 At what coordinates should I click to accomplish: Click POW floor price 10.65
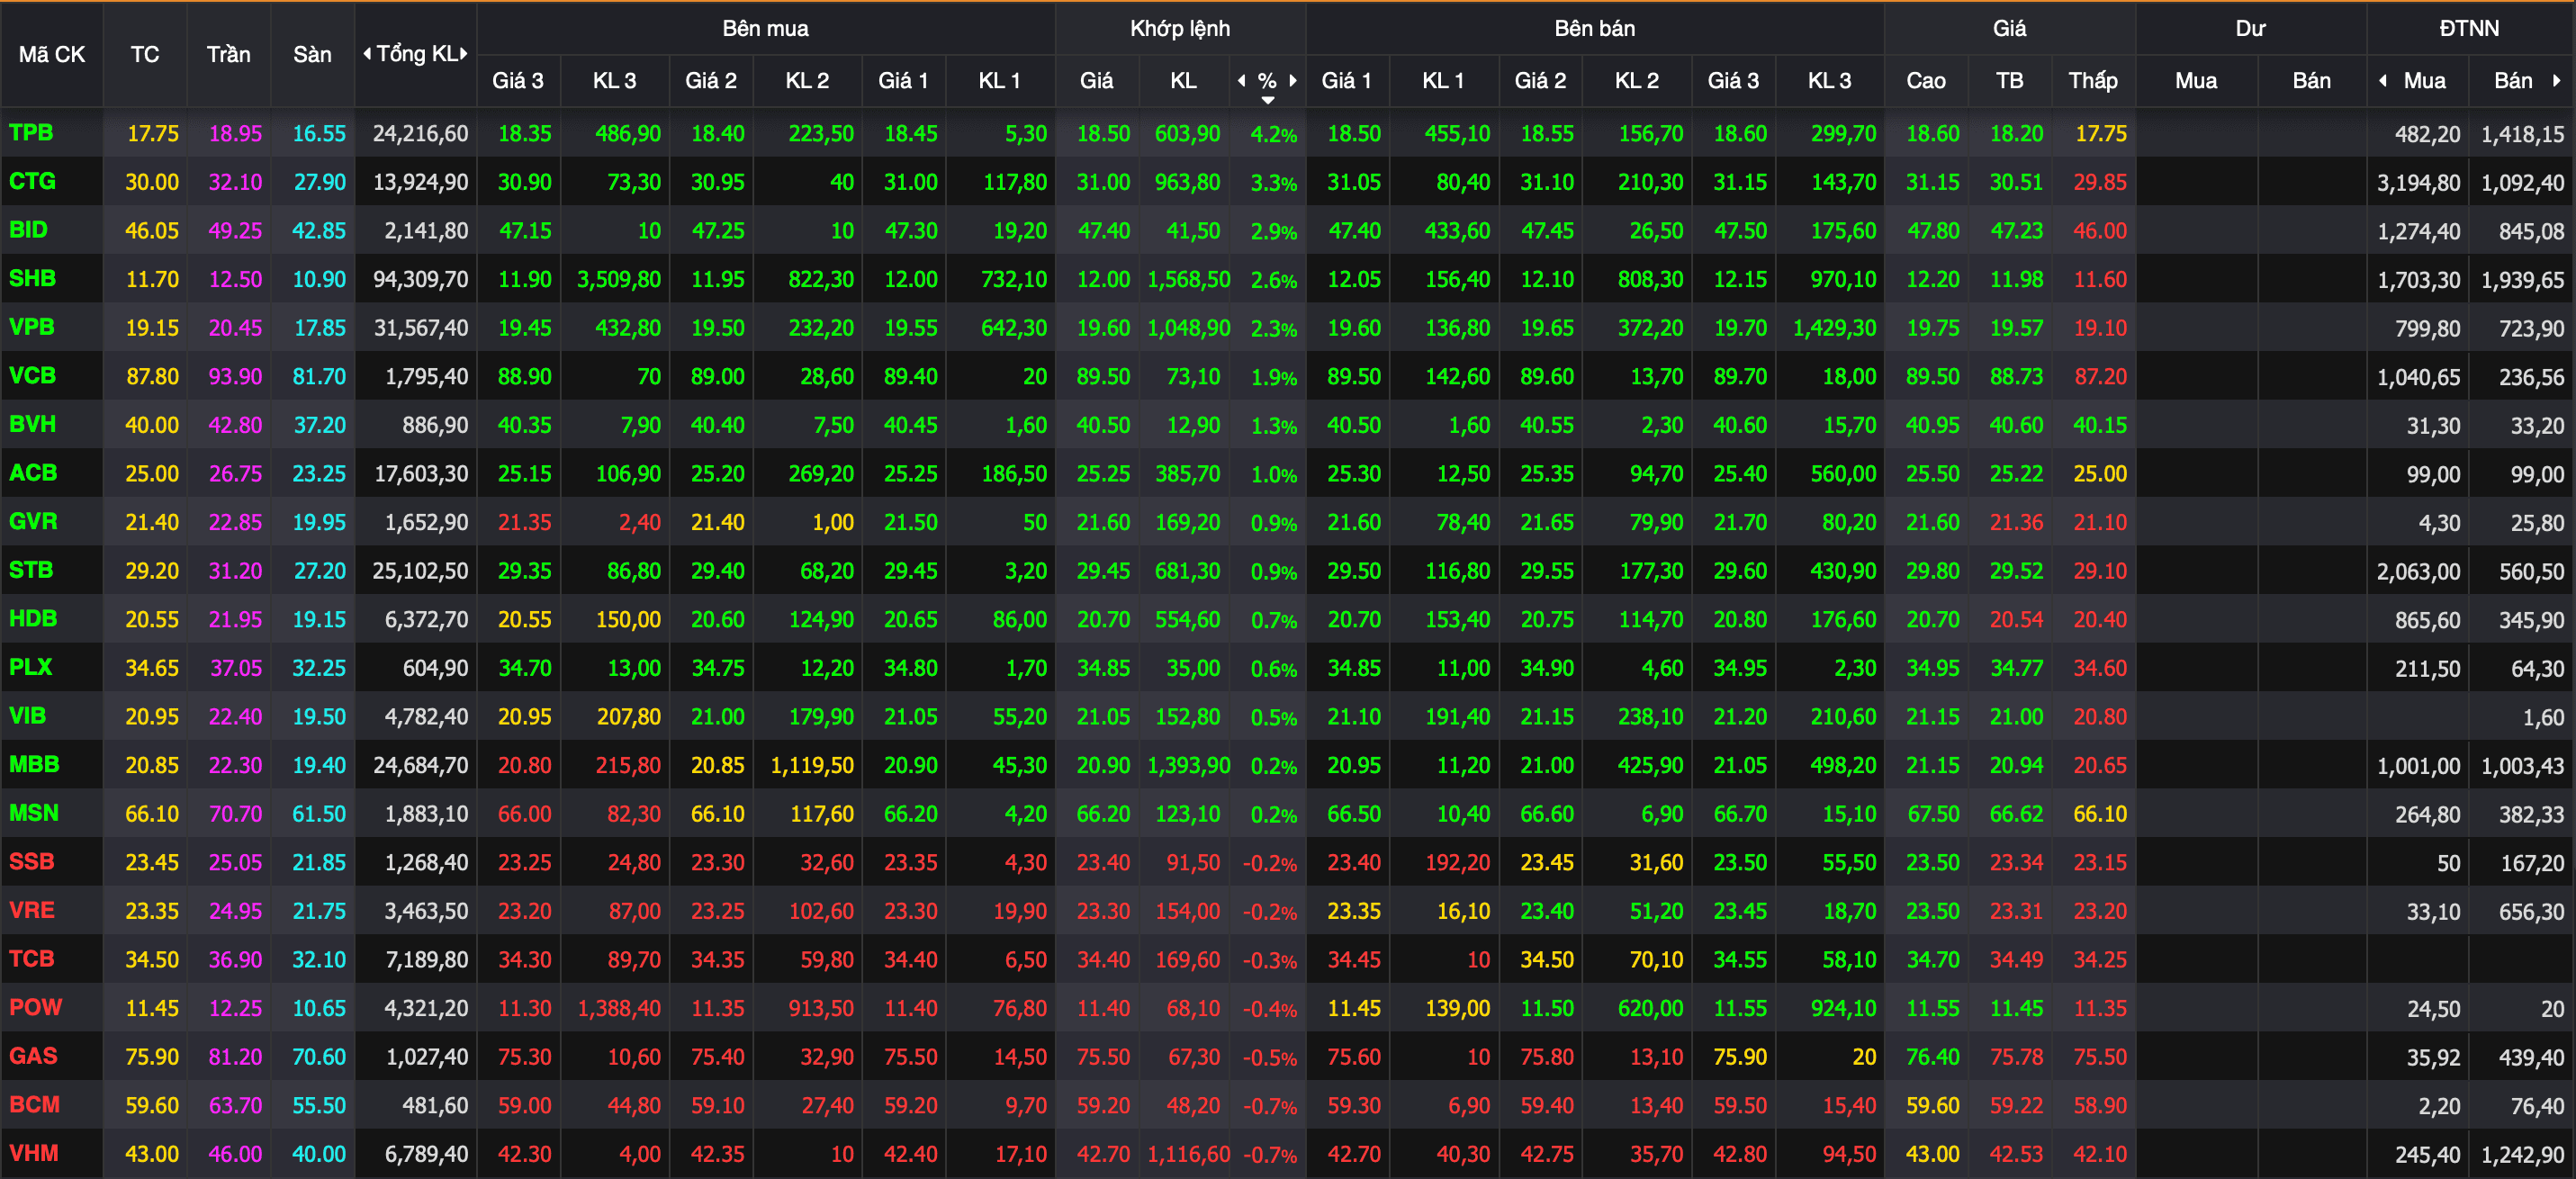pos(319,1009)
